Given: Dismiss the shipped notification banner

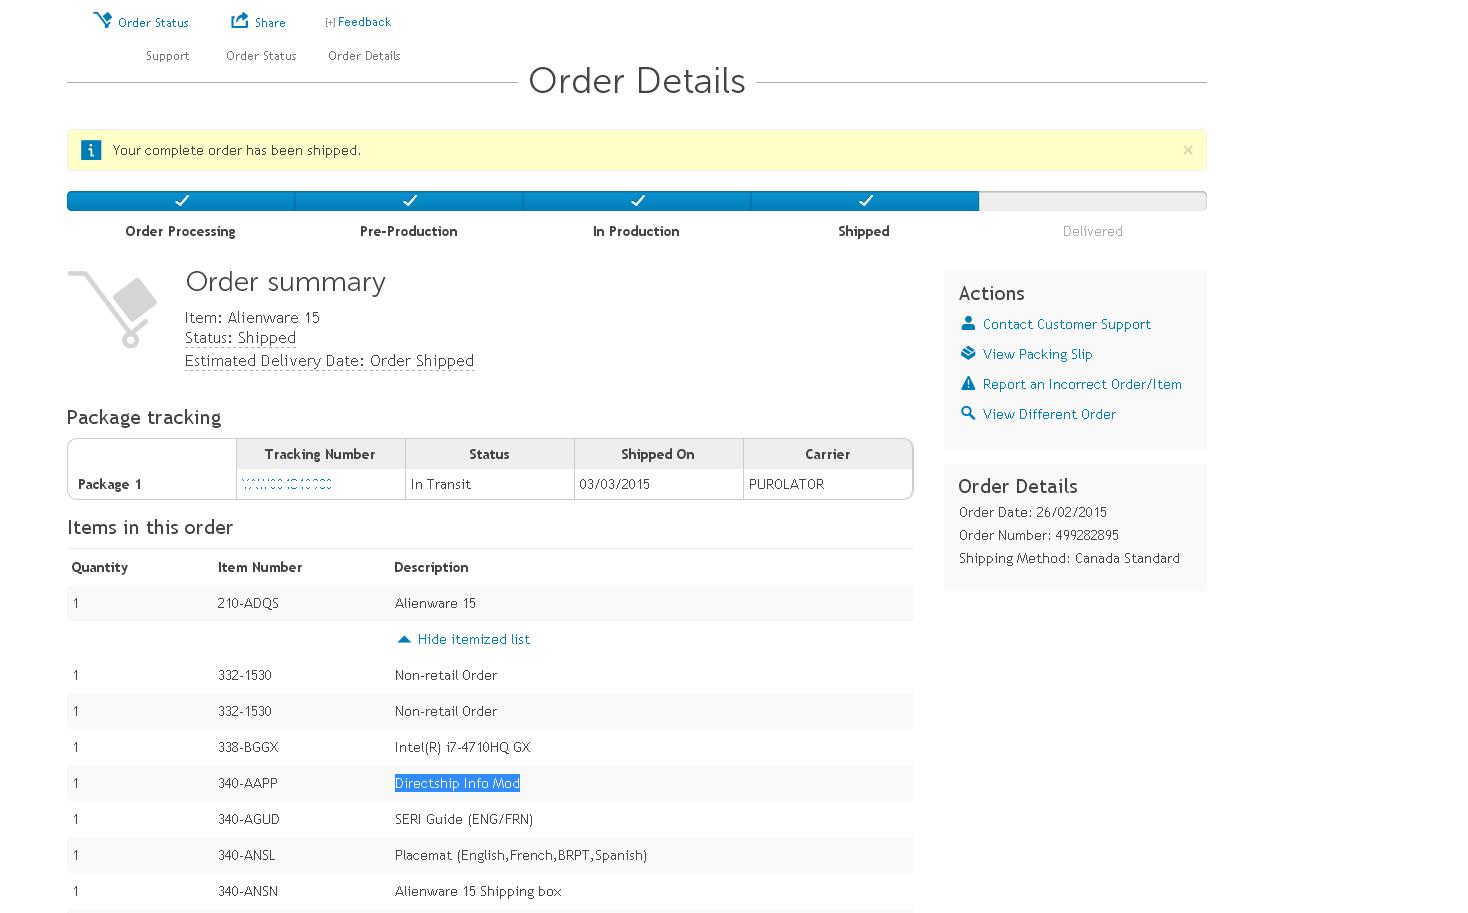Looking at the screenshot, I should (1188, 150).
